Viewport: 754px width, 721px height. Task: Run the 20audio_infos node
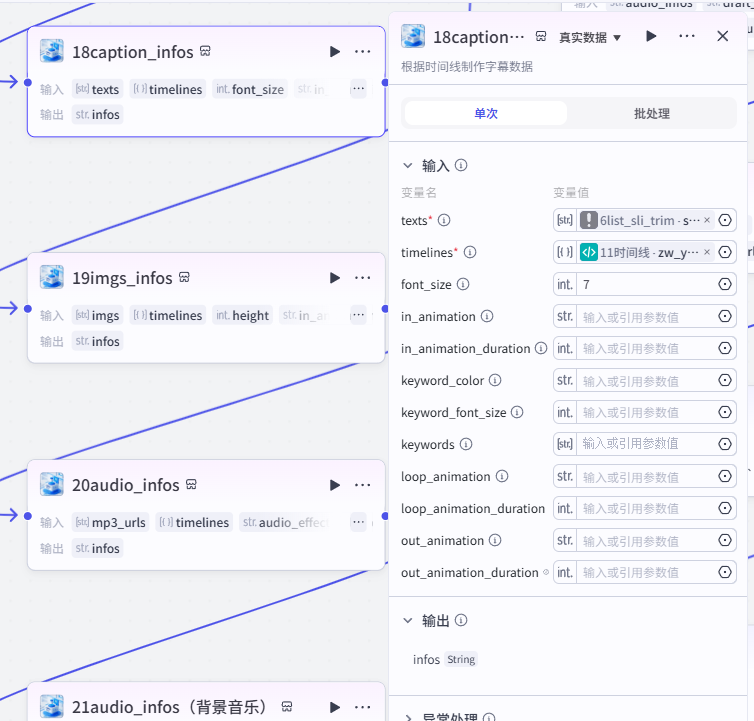click(335, 485)
